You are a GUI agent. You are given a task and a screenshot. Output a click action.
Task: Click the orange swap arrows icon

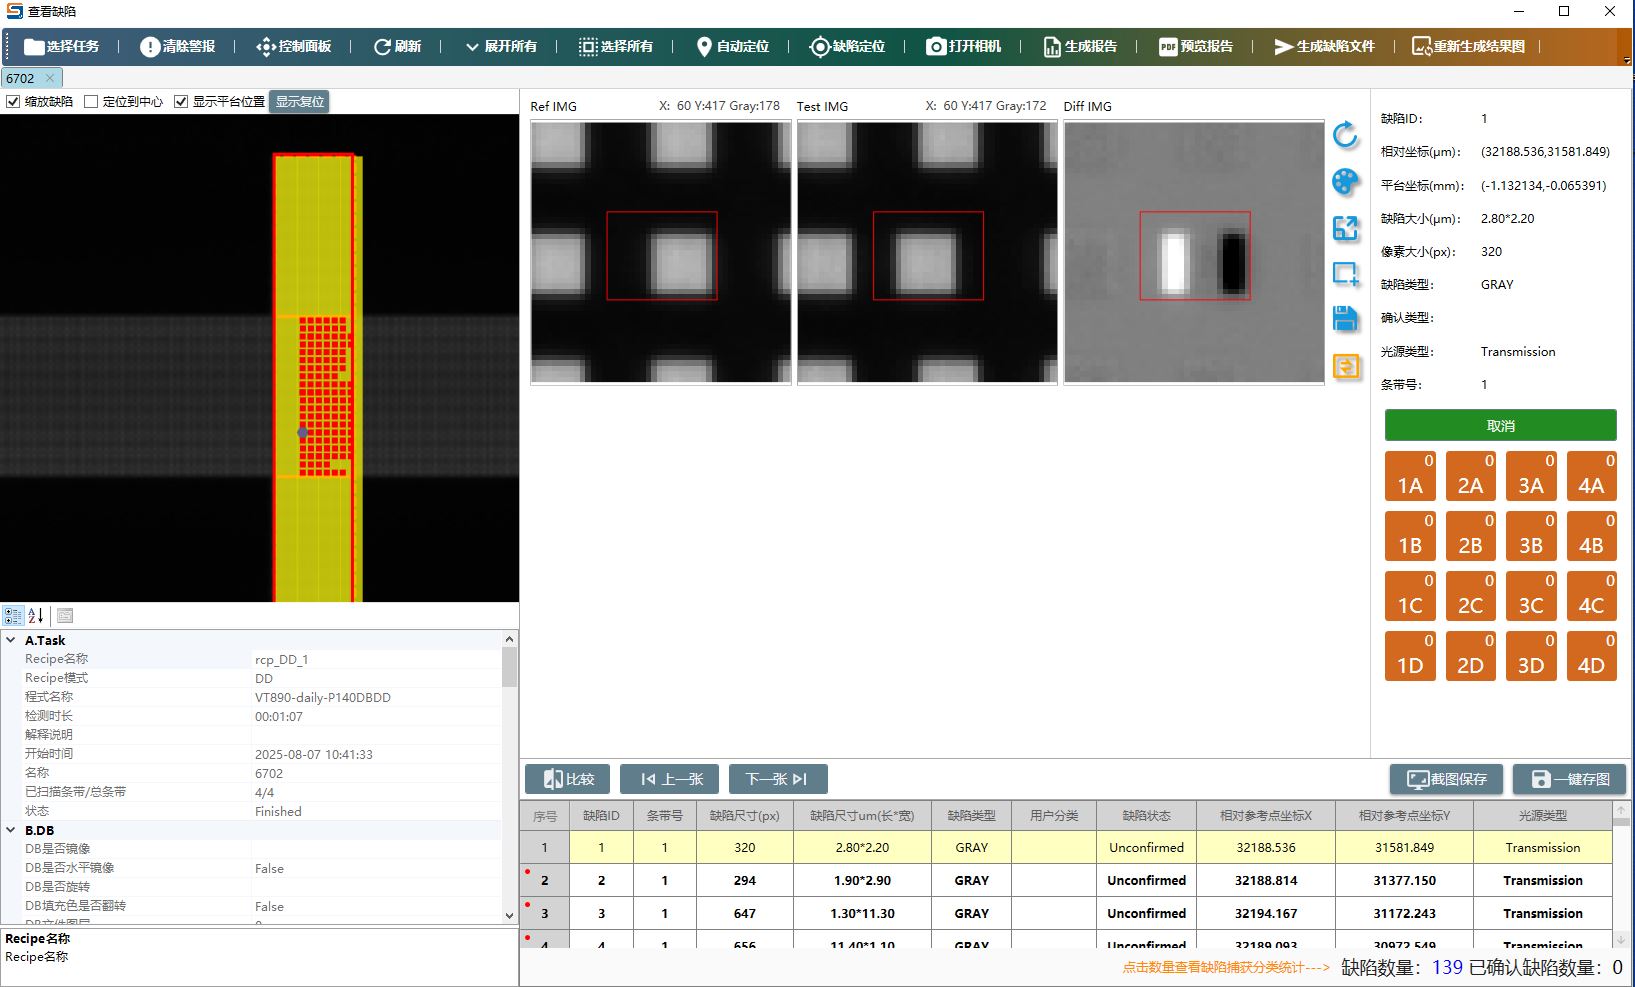coord(1346,367)
